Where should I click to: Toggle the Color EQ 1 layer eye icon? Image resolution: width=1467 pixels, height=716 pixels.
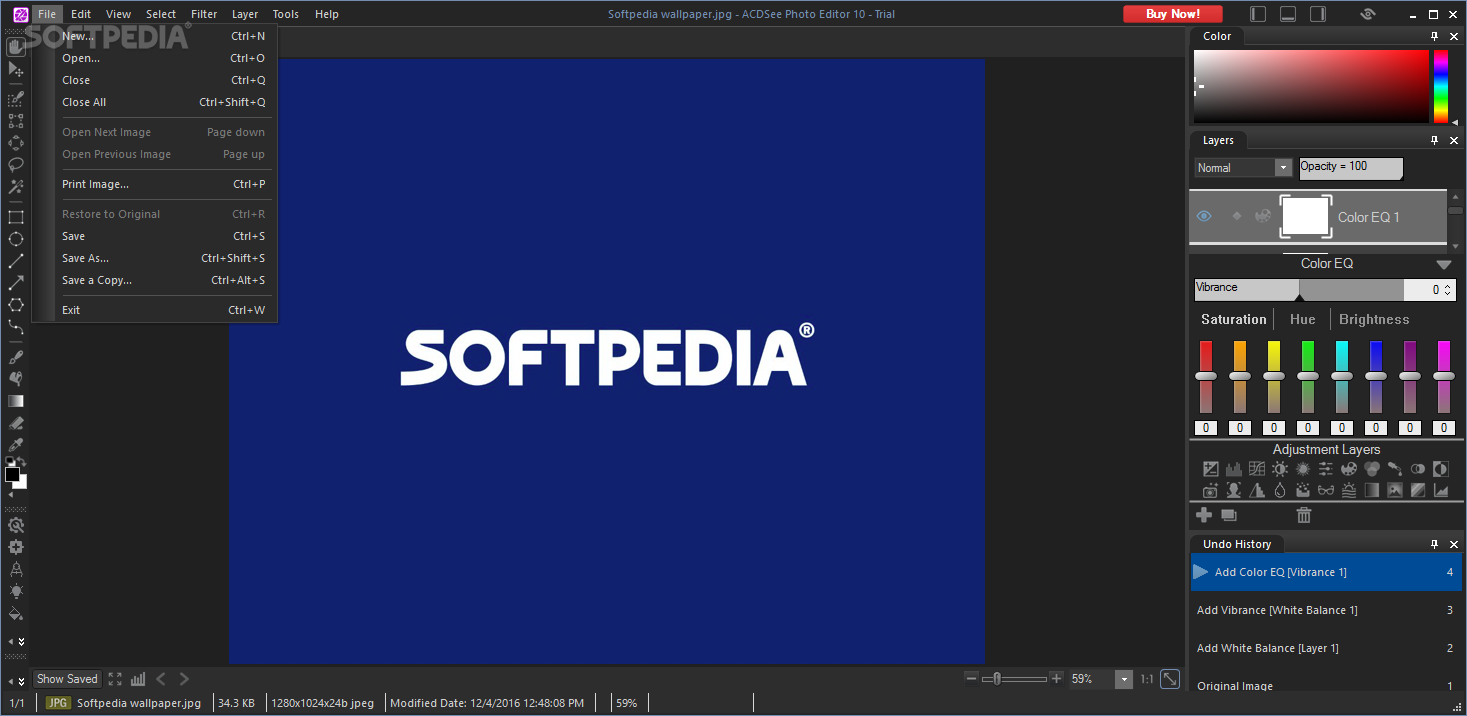tap(1204, 216)
